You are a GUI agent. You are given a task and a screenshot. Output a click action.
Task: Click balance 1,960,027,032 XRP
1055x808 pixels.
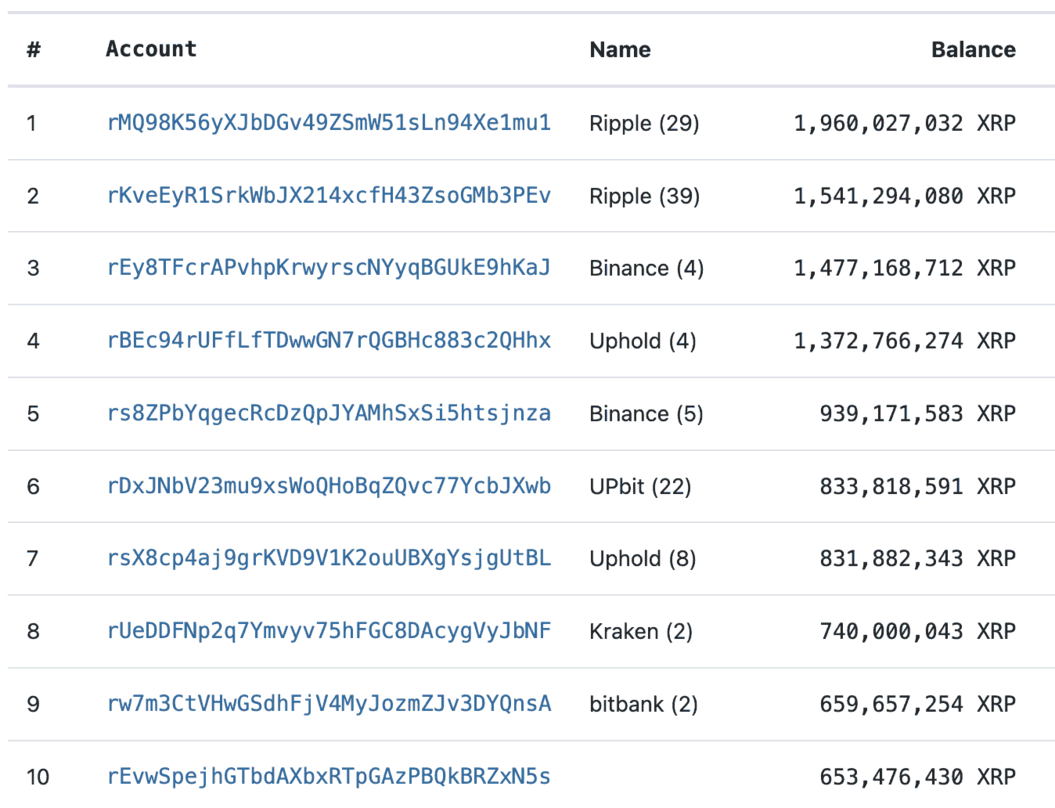point(905,124)
